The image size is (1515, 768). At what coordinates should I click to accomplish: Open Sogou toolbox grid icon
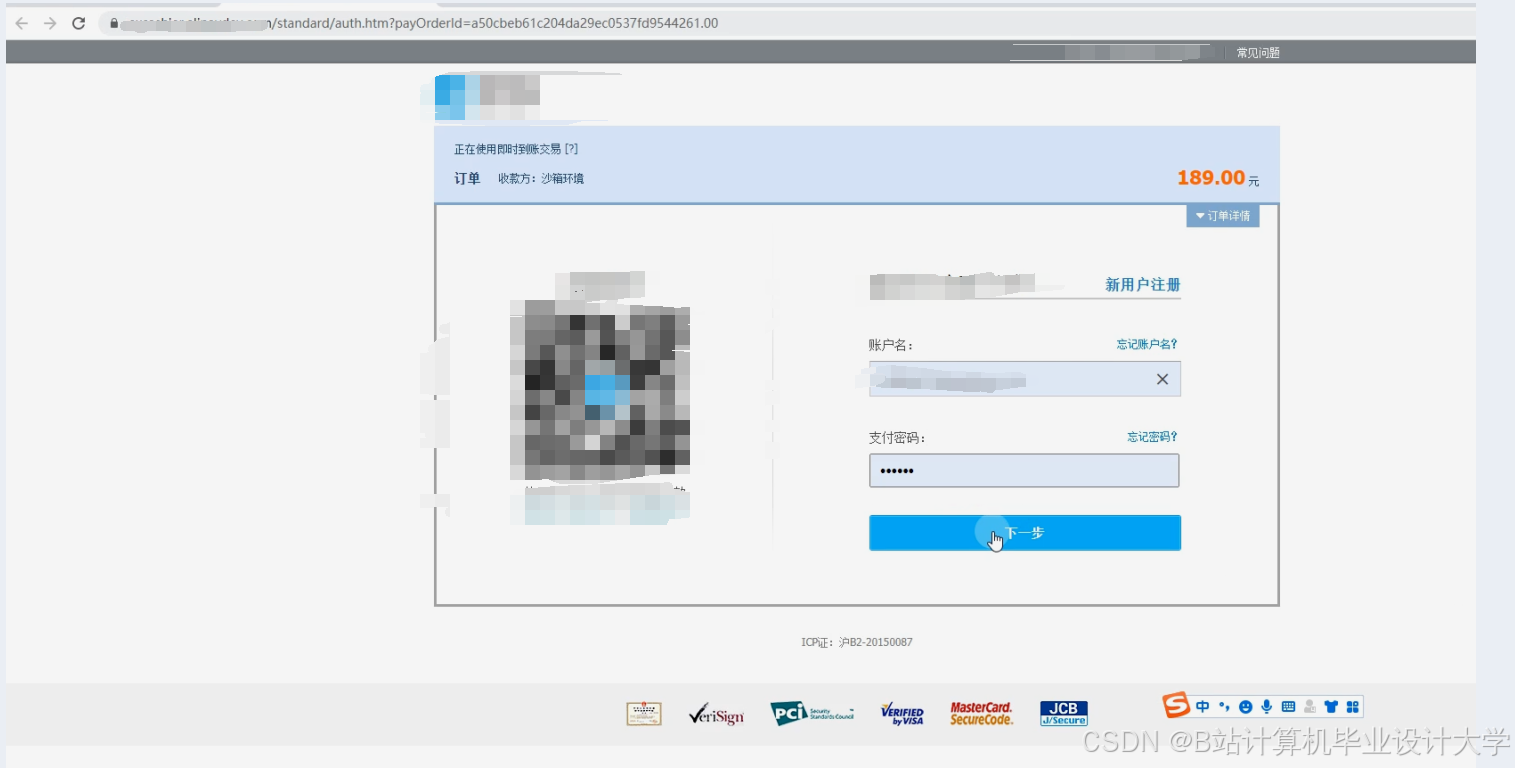click(1353, 707)
